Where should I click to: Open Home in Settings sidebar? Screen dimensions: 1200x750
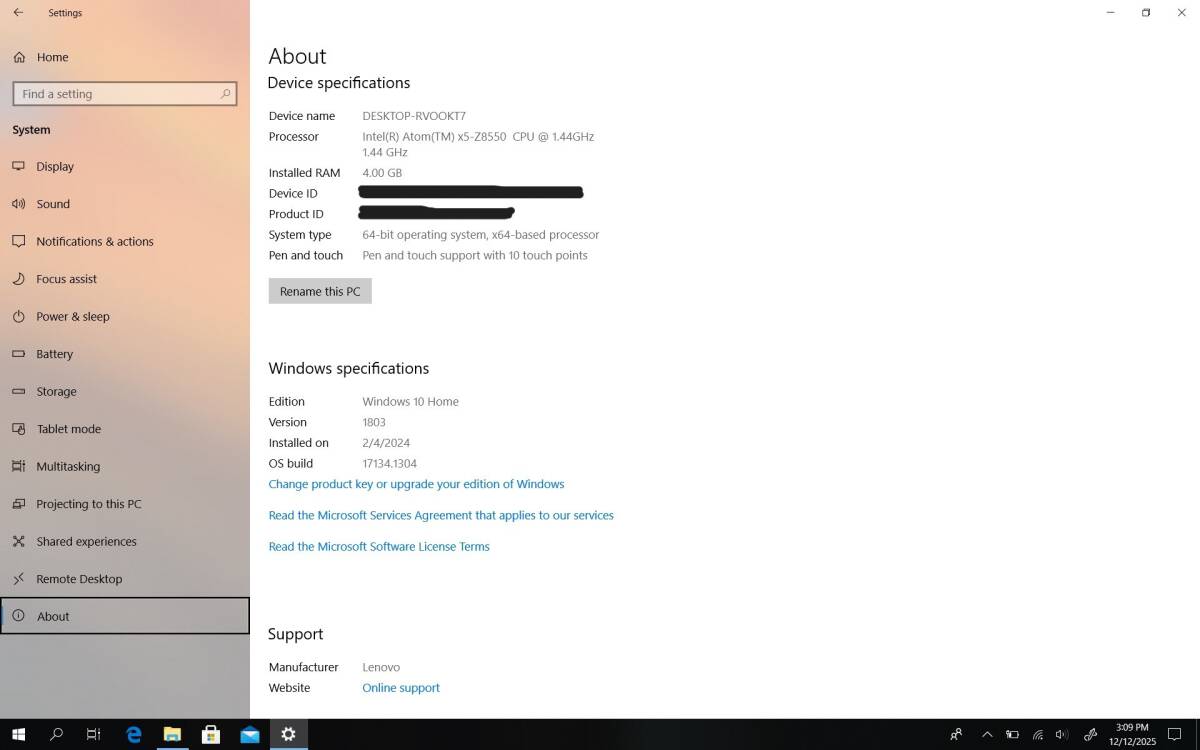click(52, 57)
